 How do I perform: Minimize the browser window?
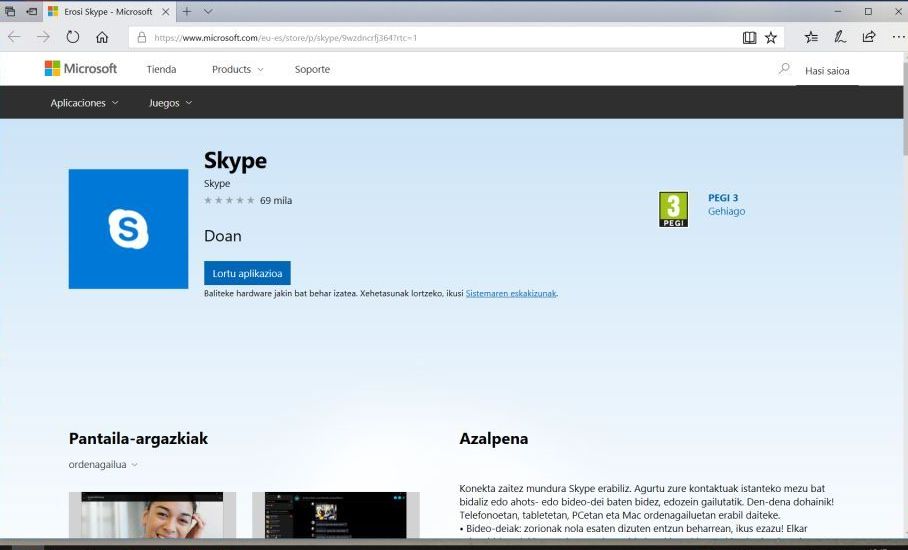(x=838, y=11)
